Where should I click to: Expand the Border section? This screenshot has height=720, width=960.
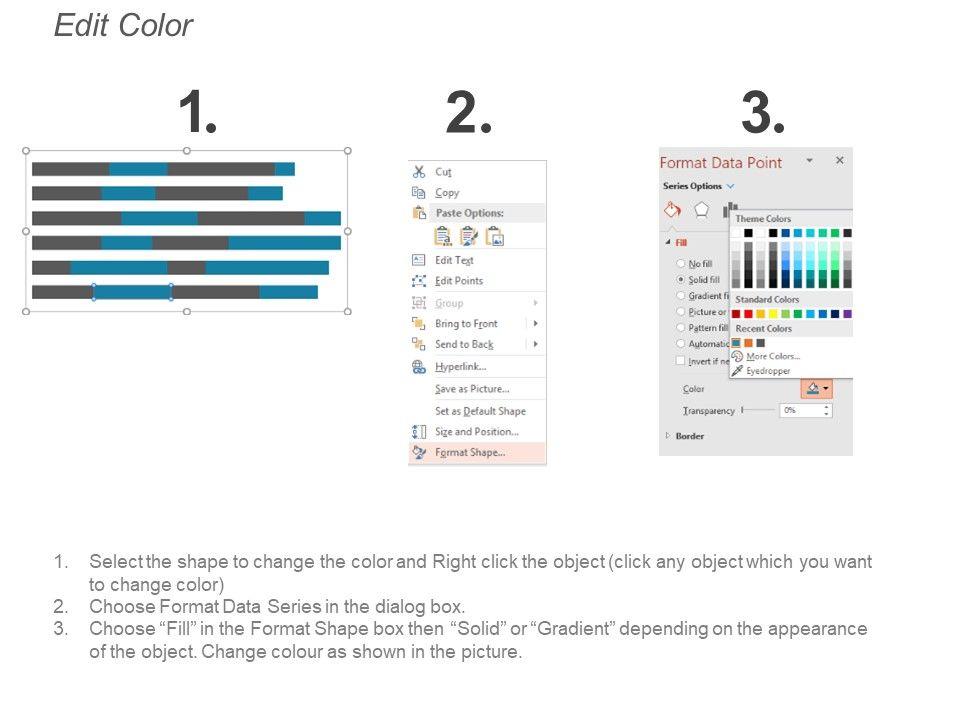(x=669, y=436)
